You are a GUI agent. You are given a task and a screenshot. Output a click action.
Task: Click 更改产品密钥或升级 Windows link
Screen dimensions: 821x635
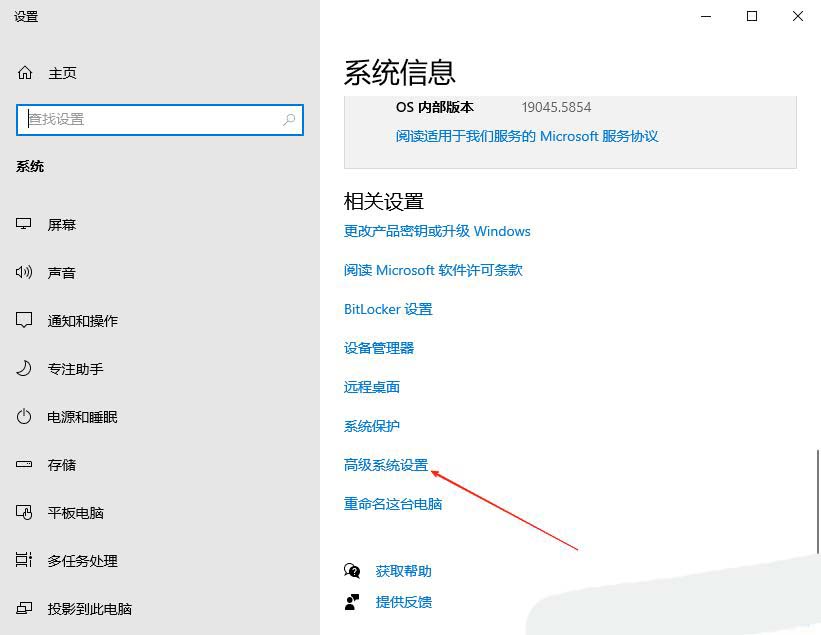(437, 231)
